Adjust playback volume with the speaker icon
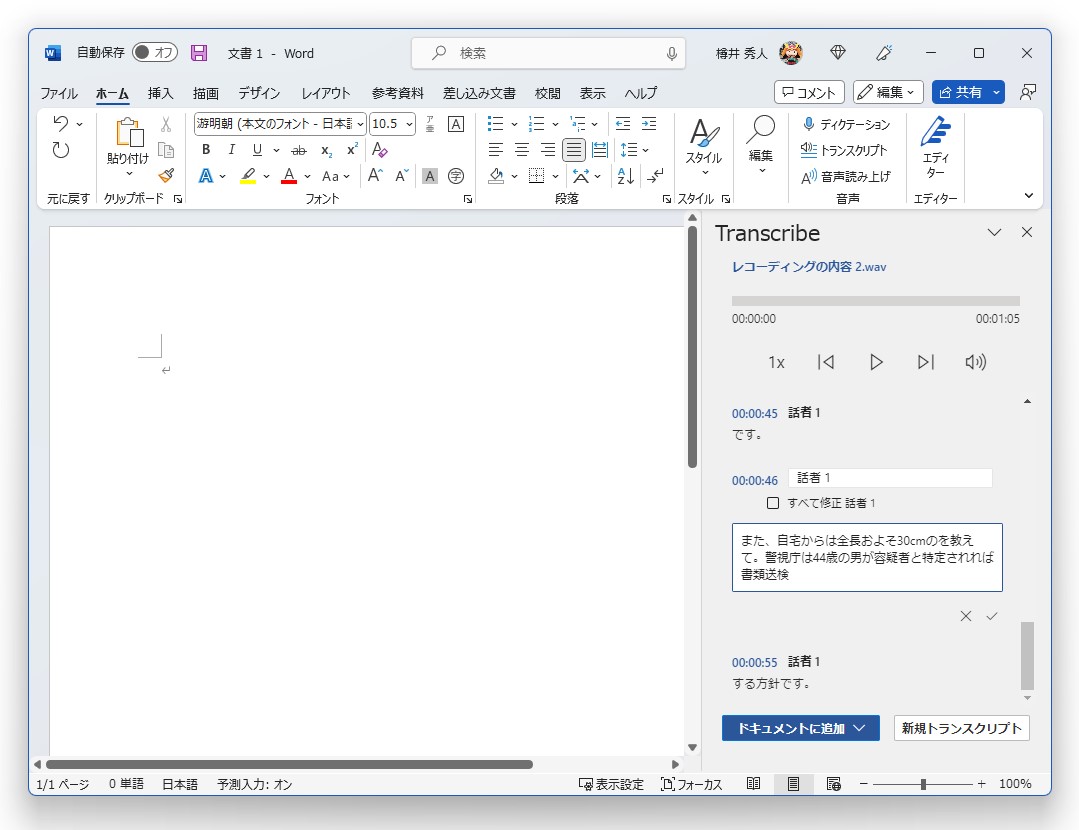Viewport: 1079px width, 830px height. 975,362
